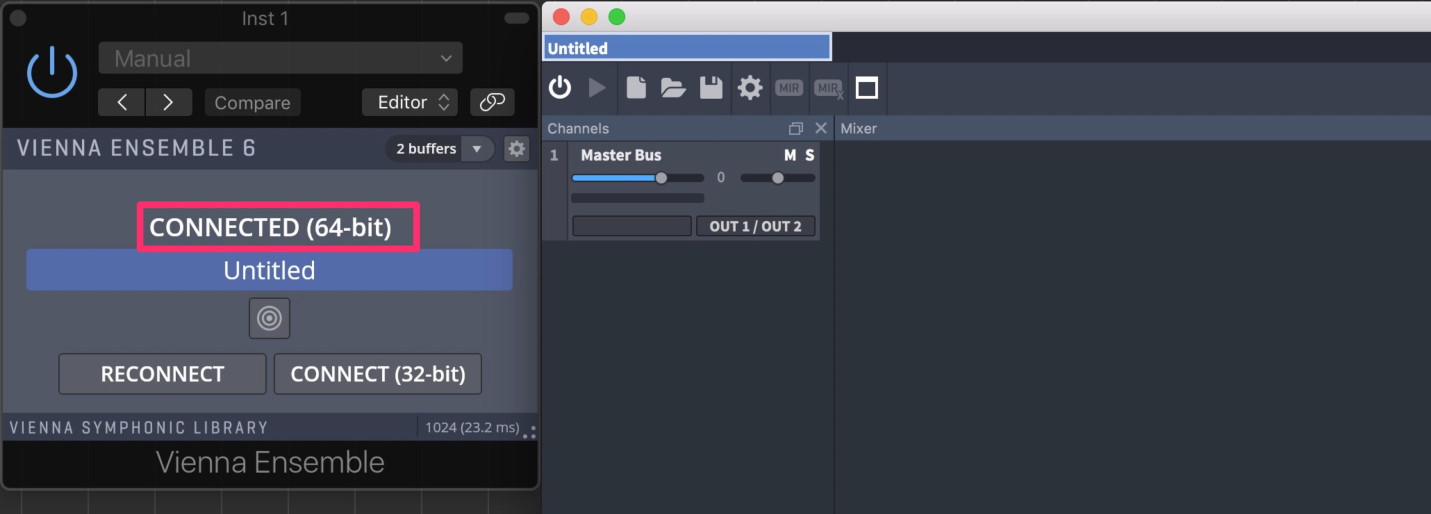The image size is (1431, 514).
Task: Click the play button in the toolbar
Action: (597, 88)
